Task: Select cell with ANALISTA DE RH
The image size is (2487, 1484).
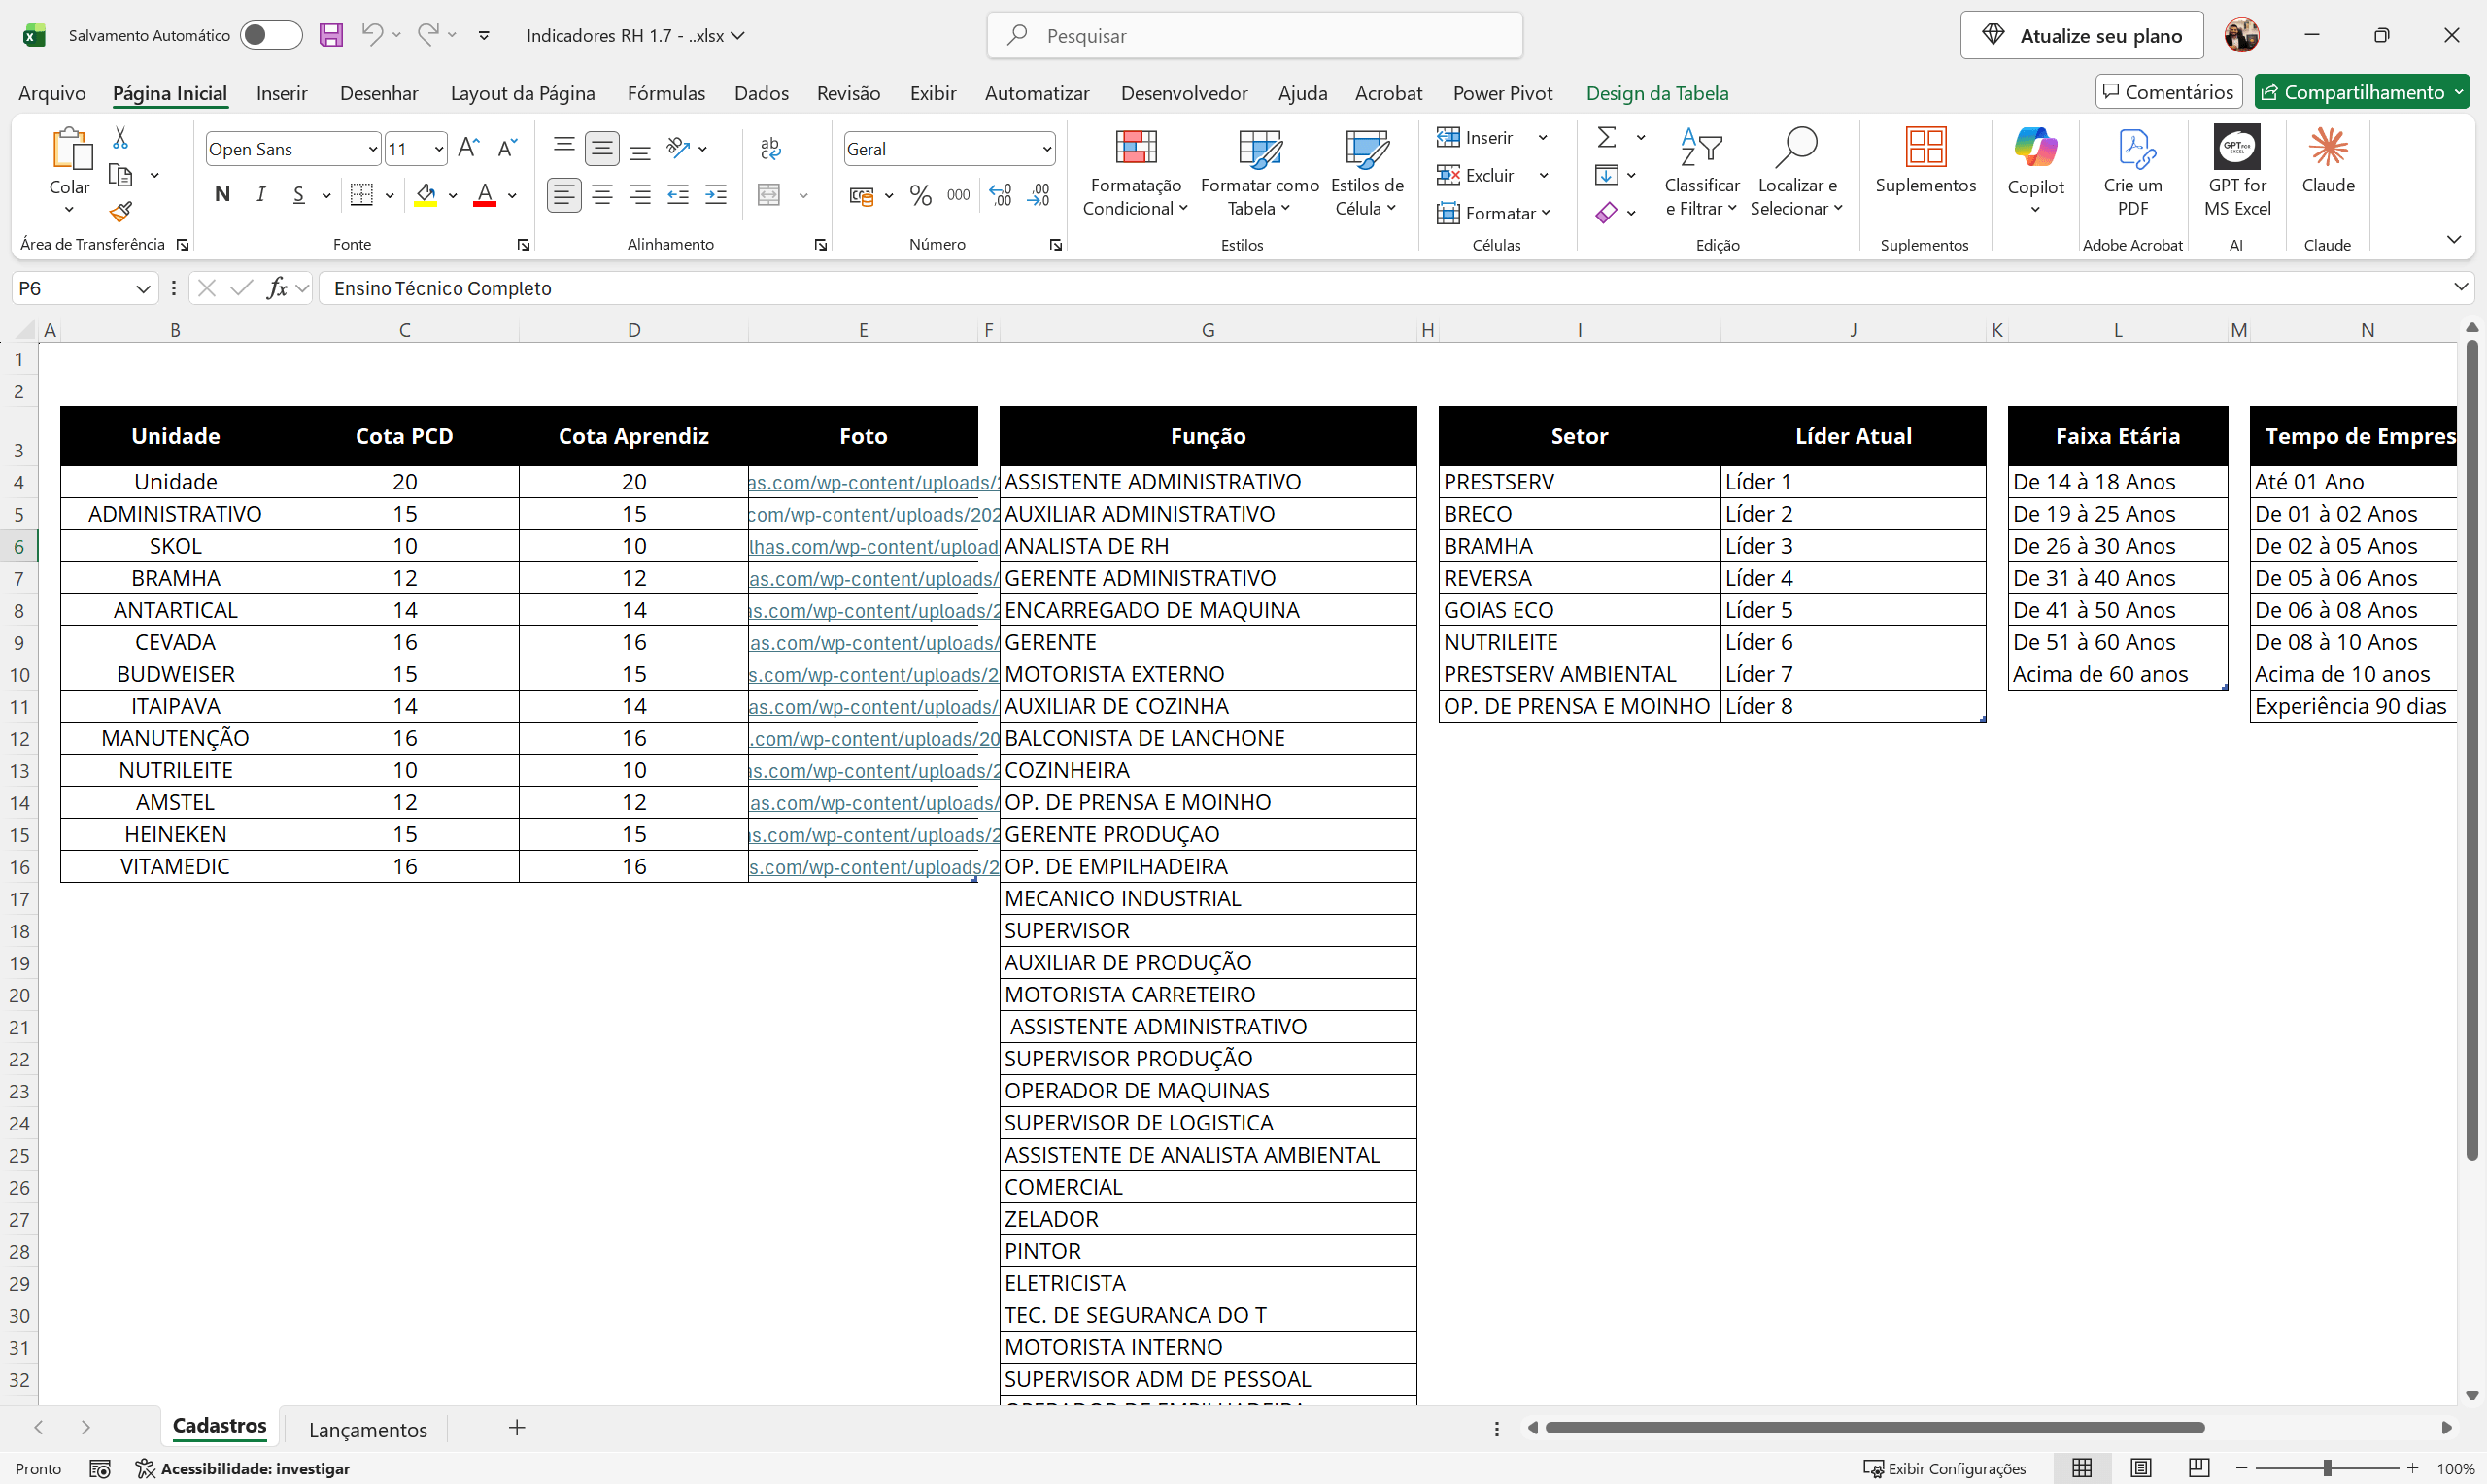Action: tap(1207, 546)
